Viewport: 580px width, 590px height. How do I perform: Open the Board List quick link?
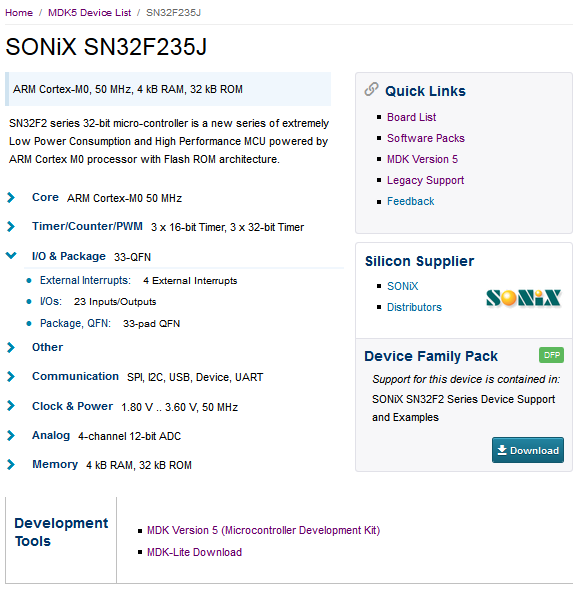click(x=411, y=117)
